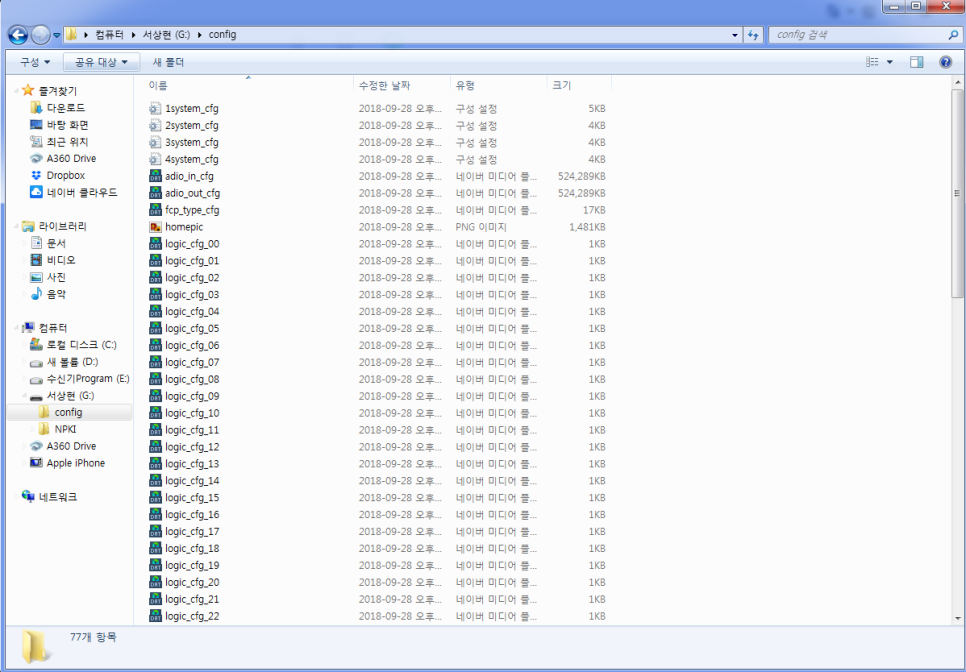Open the 구성 menu

[x=34, y=62]
